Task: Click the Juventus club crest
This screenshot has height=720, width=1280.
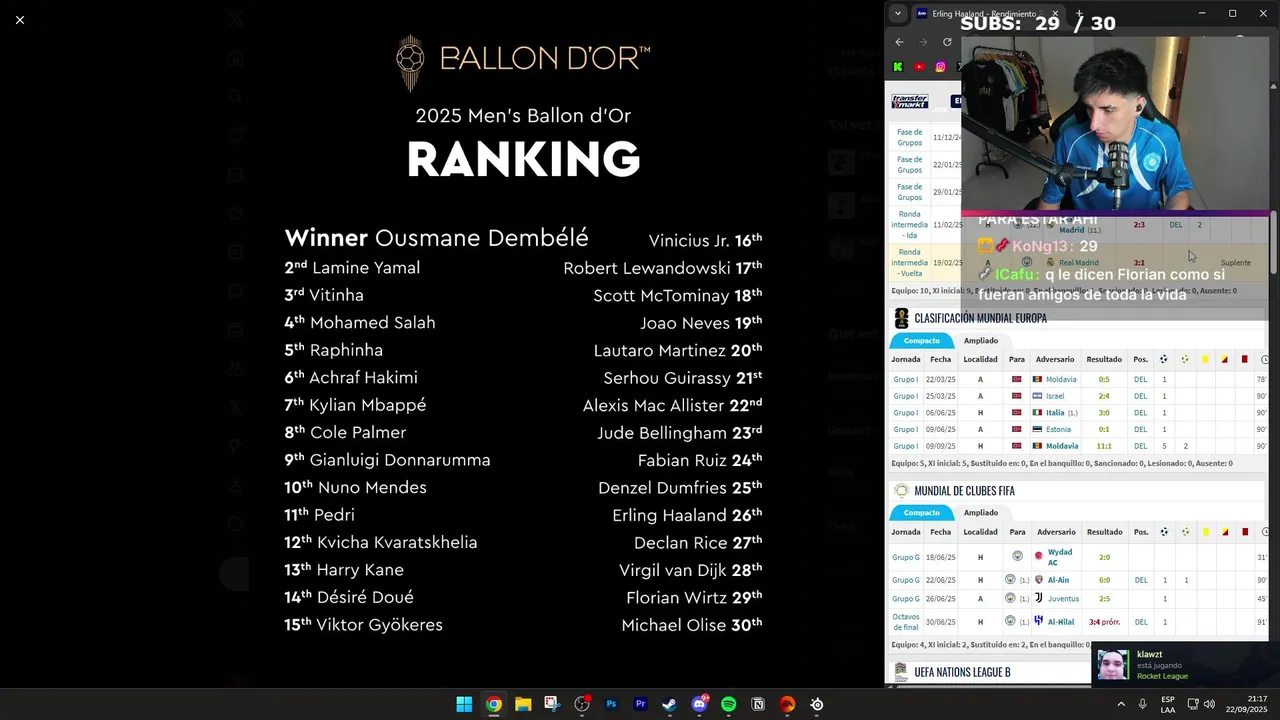Action: tap(1039, 598)
